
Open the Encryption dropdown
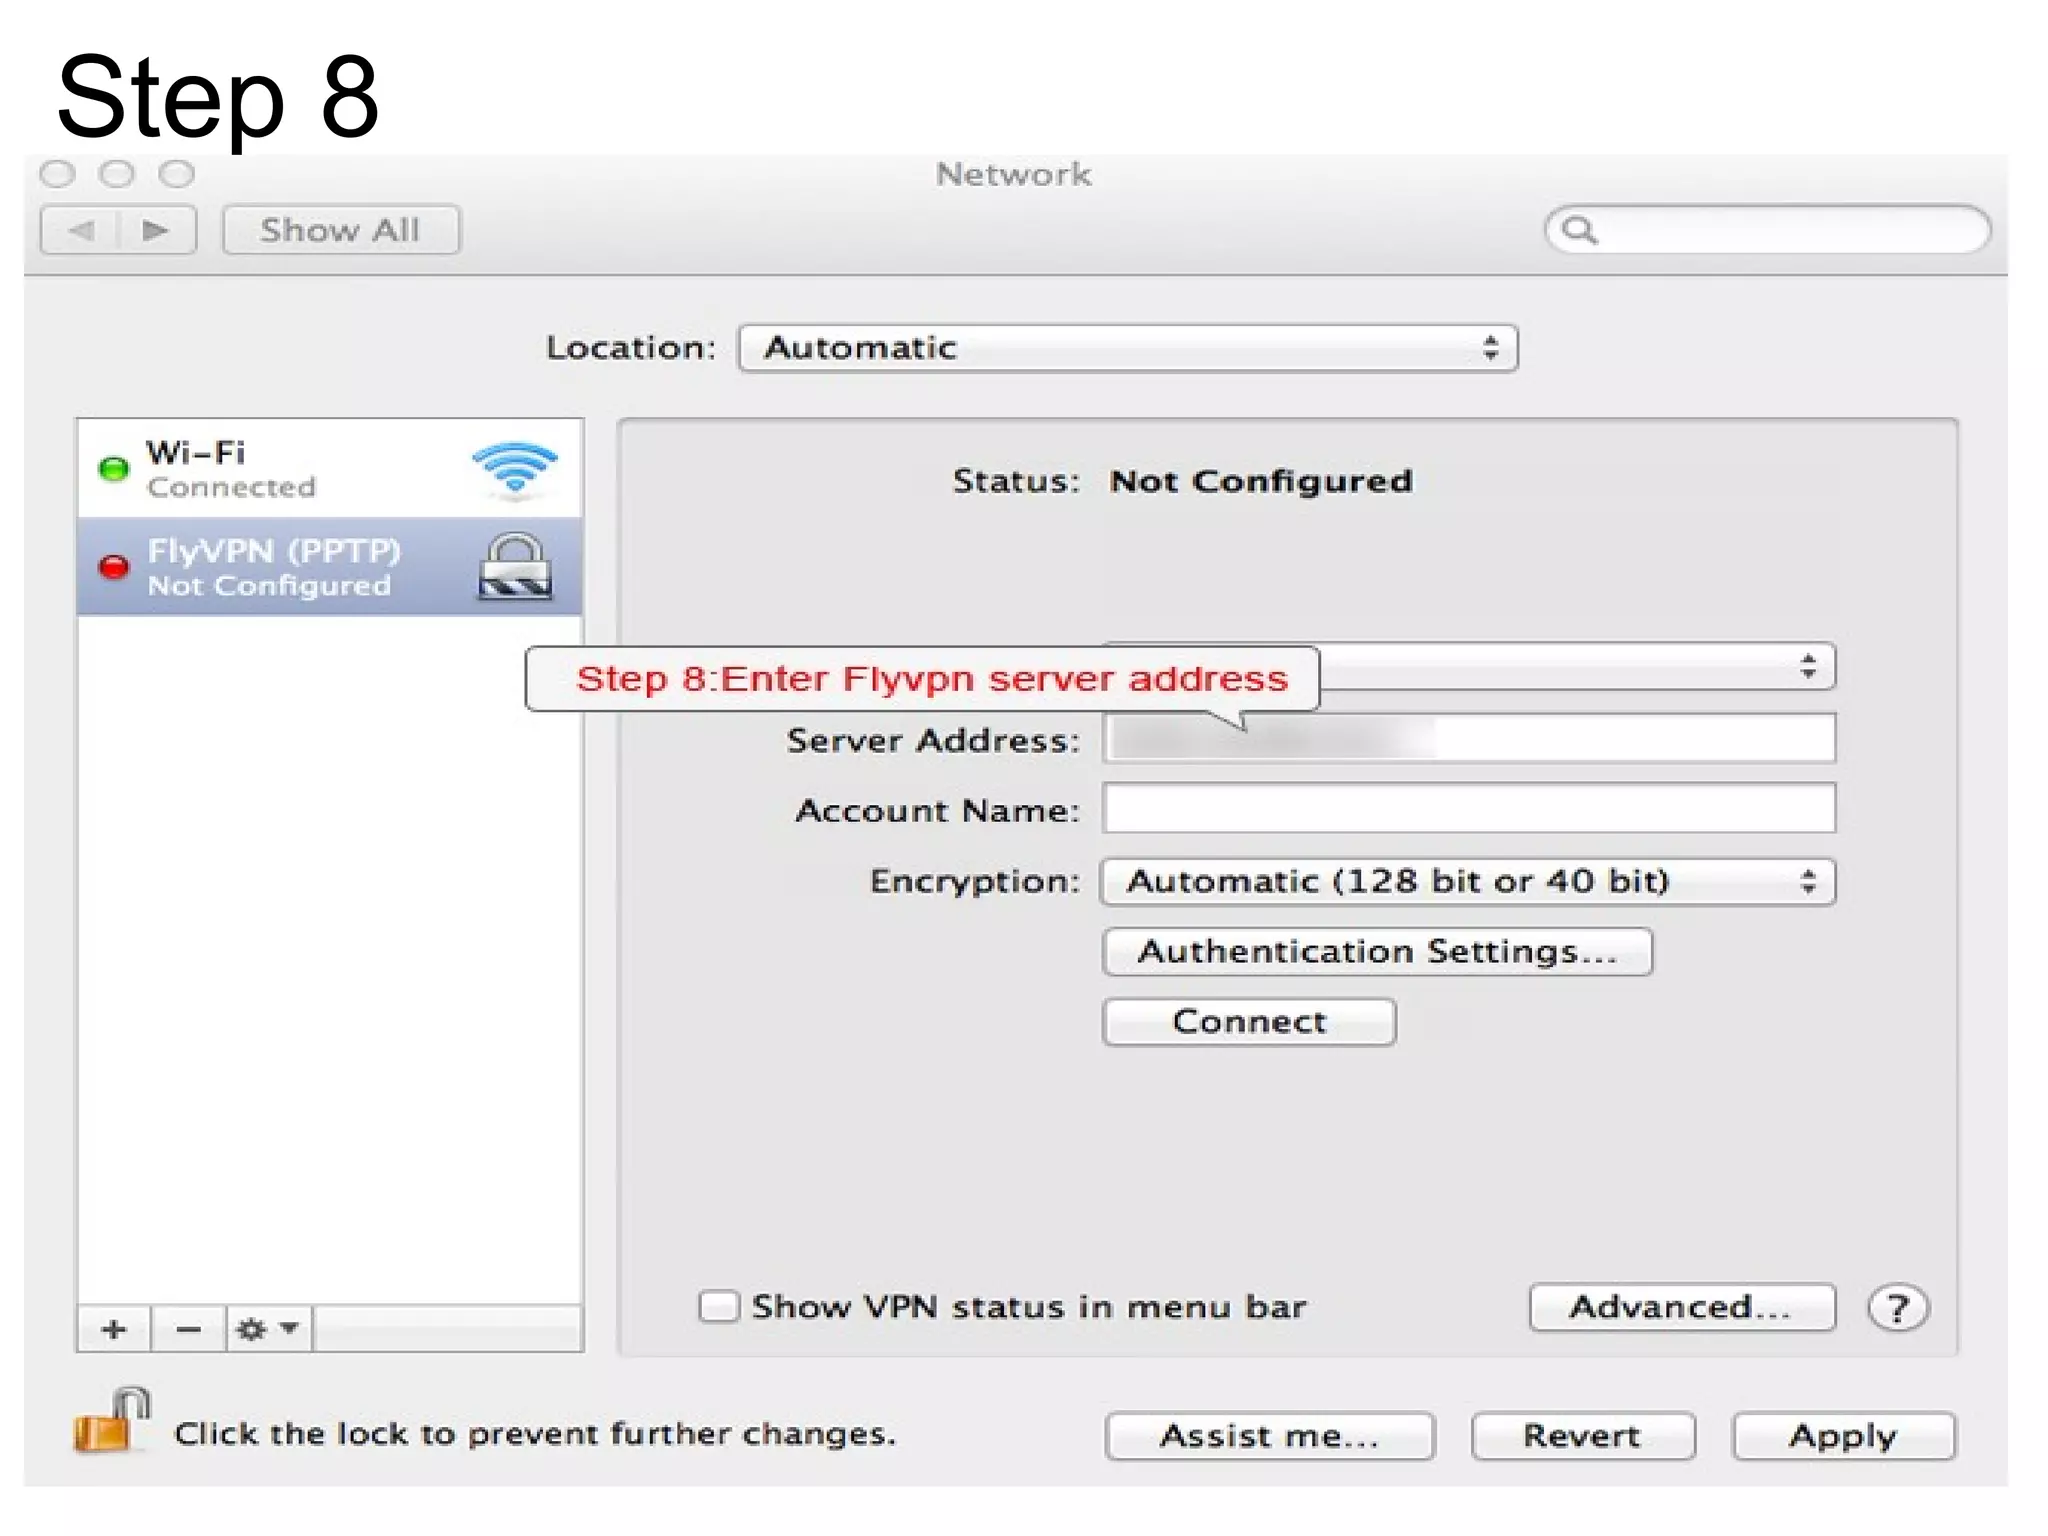[x=1467, y=882]
